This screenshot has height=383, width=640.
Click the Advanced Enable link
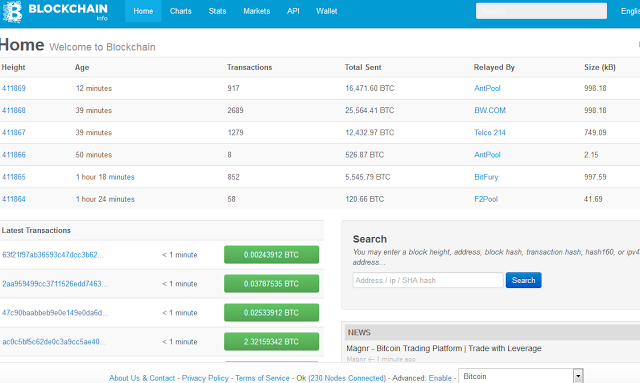click(440, 378)
